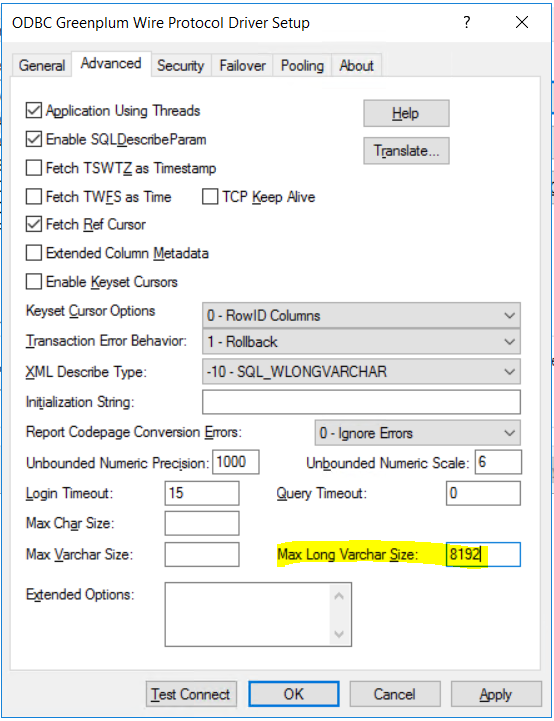Image resolution: width=554 pixels, height=721 pixels.
Task: Click inside the Extended Options text area
Action: coord(248,614)
